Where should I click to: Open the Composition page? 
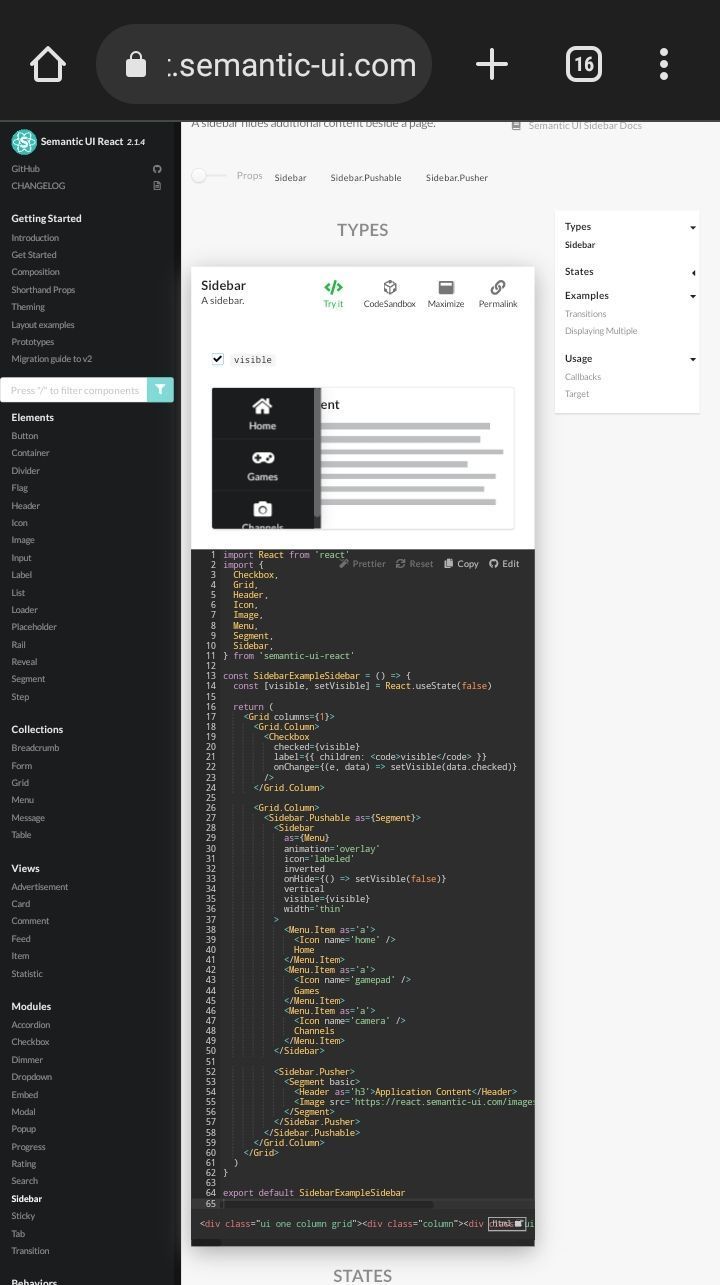point(35,272)
